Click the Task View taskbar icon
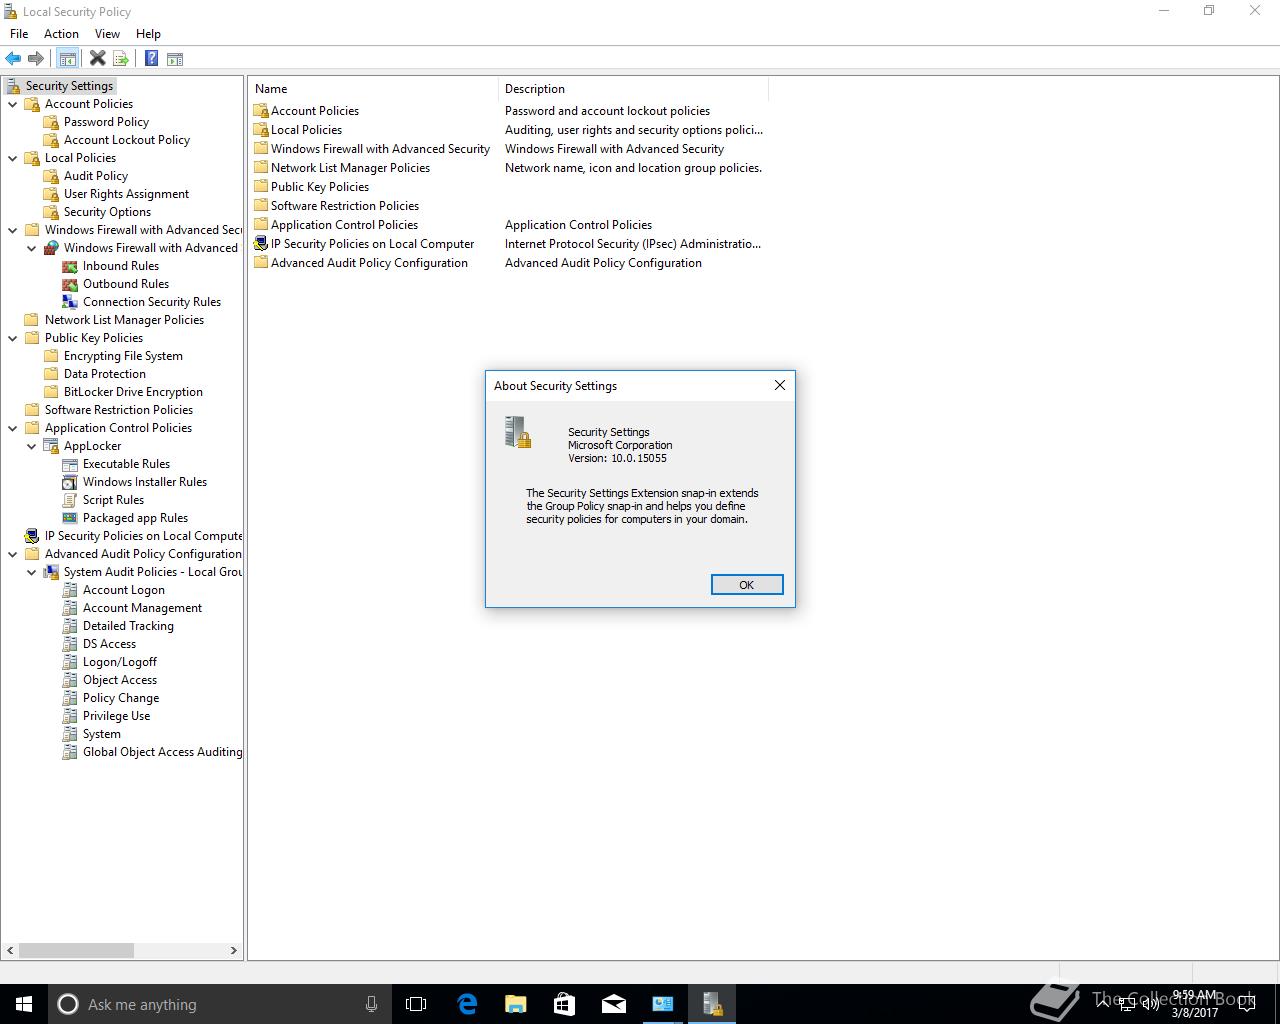This screenshot has height=1024, width=1280. (x=416, y=1004)
